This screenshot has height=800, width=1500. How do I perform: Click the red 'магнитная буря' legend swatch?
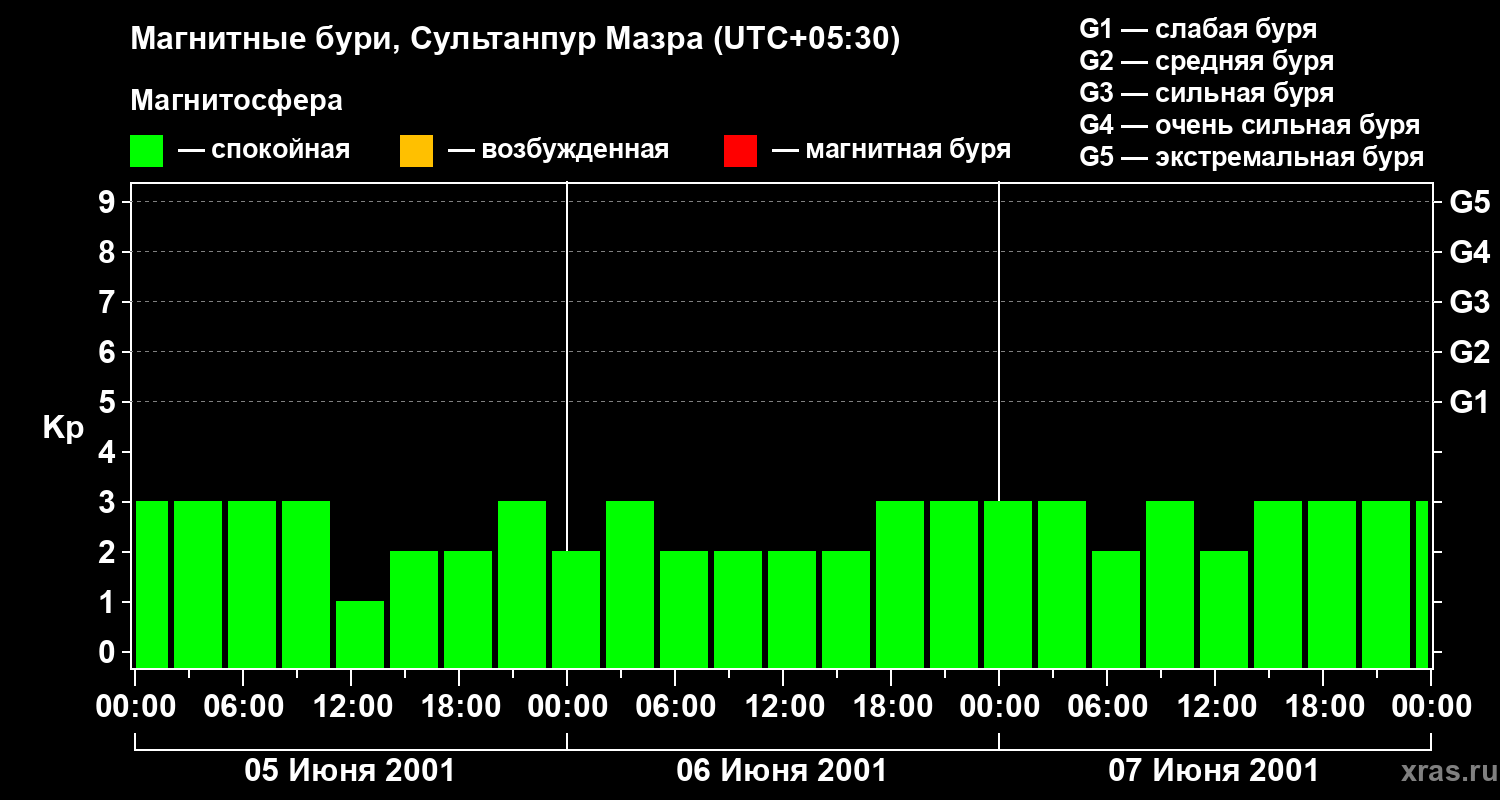pos(740,151)
